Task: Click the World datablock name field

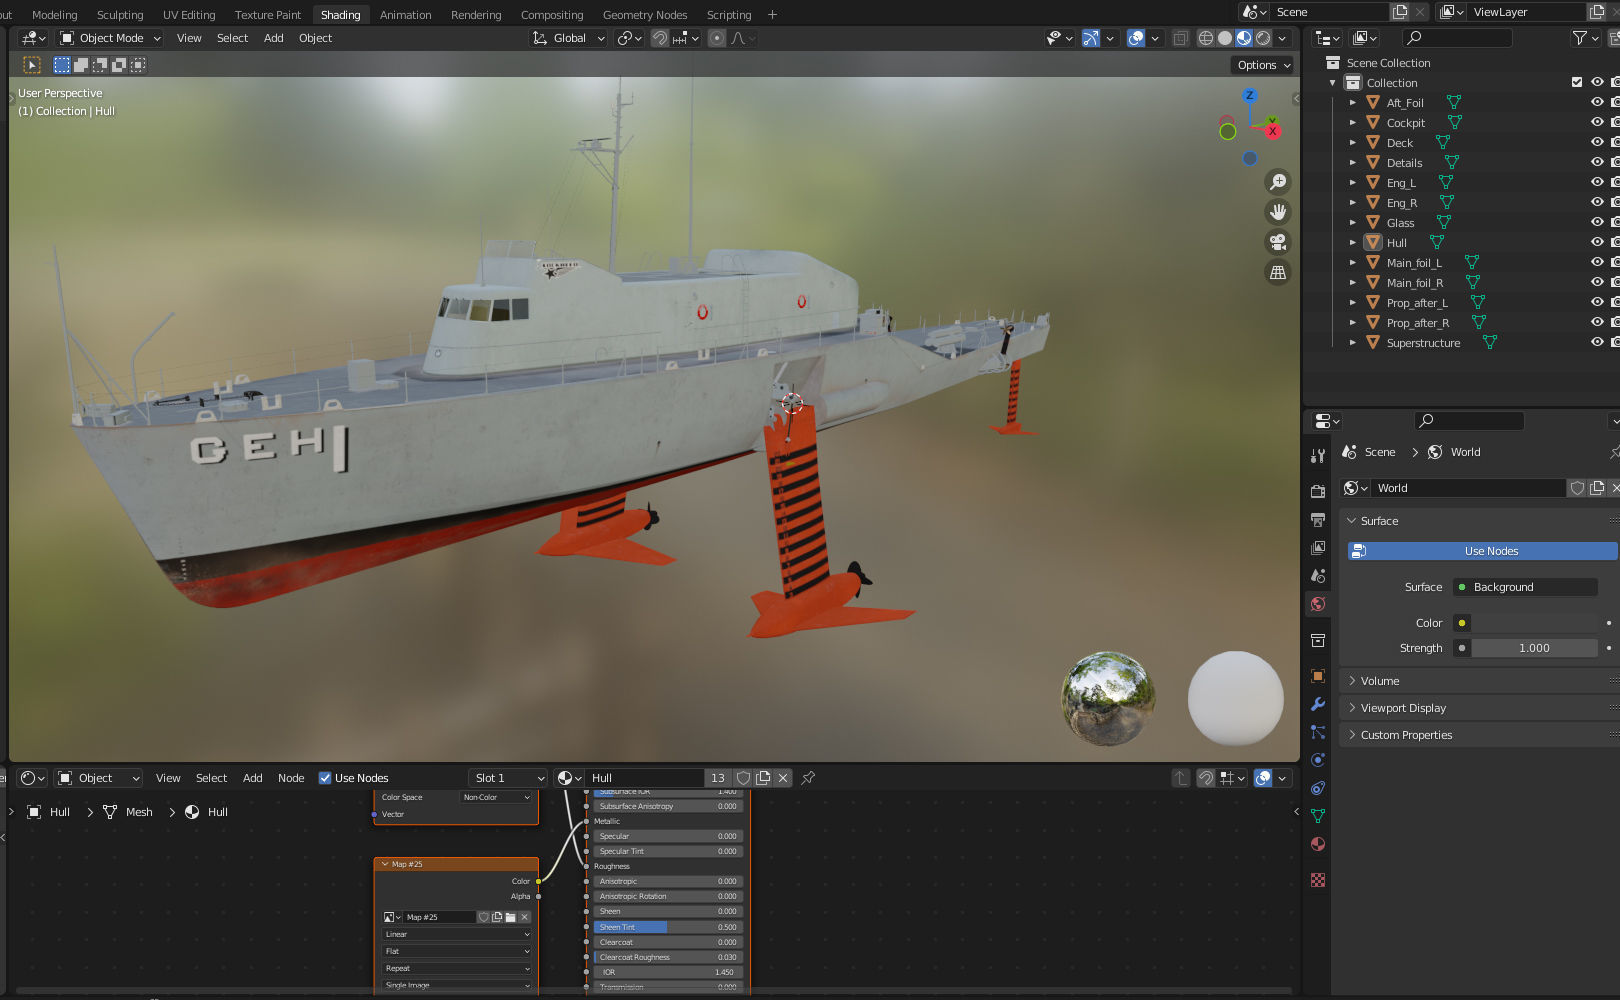Action: tap(1468, 488)
